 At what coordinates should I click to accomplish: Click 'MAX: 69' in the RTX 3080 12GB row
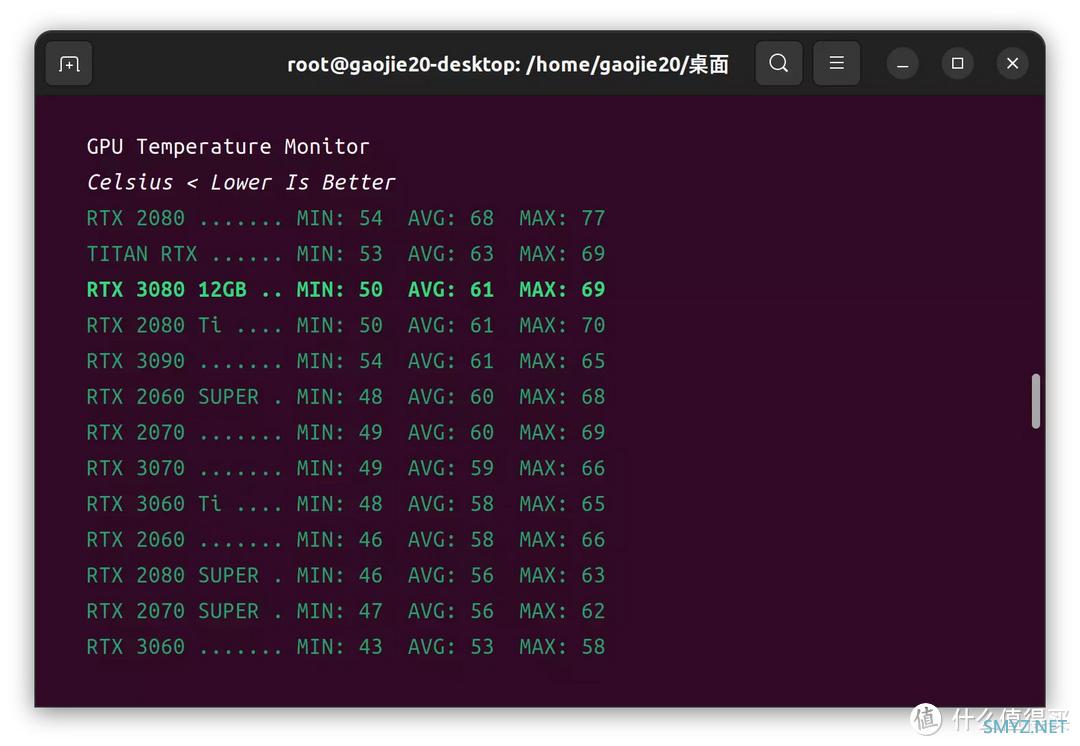click(562, 290)
